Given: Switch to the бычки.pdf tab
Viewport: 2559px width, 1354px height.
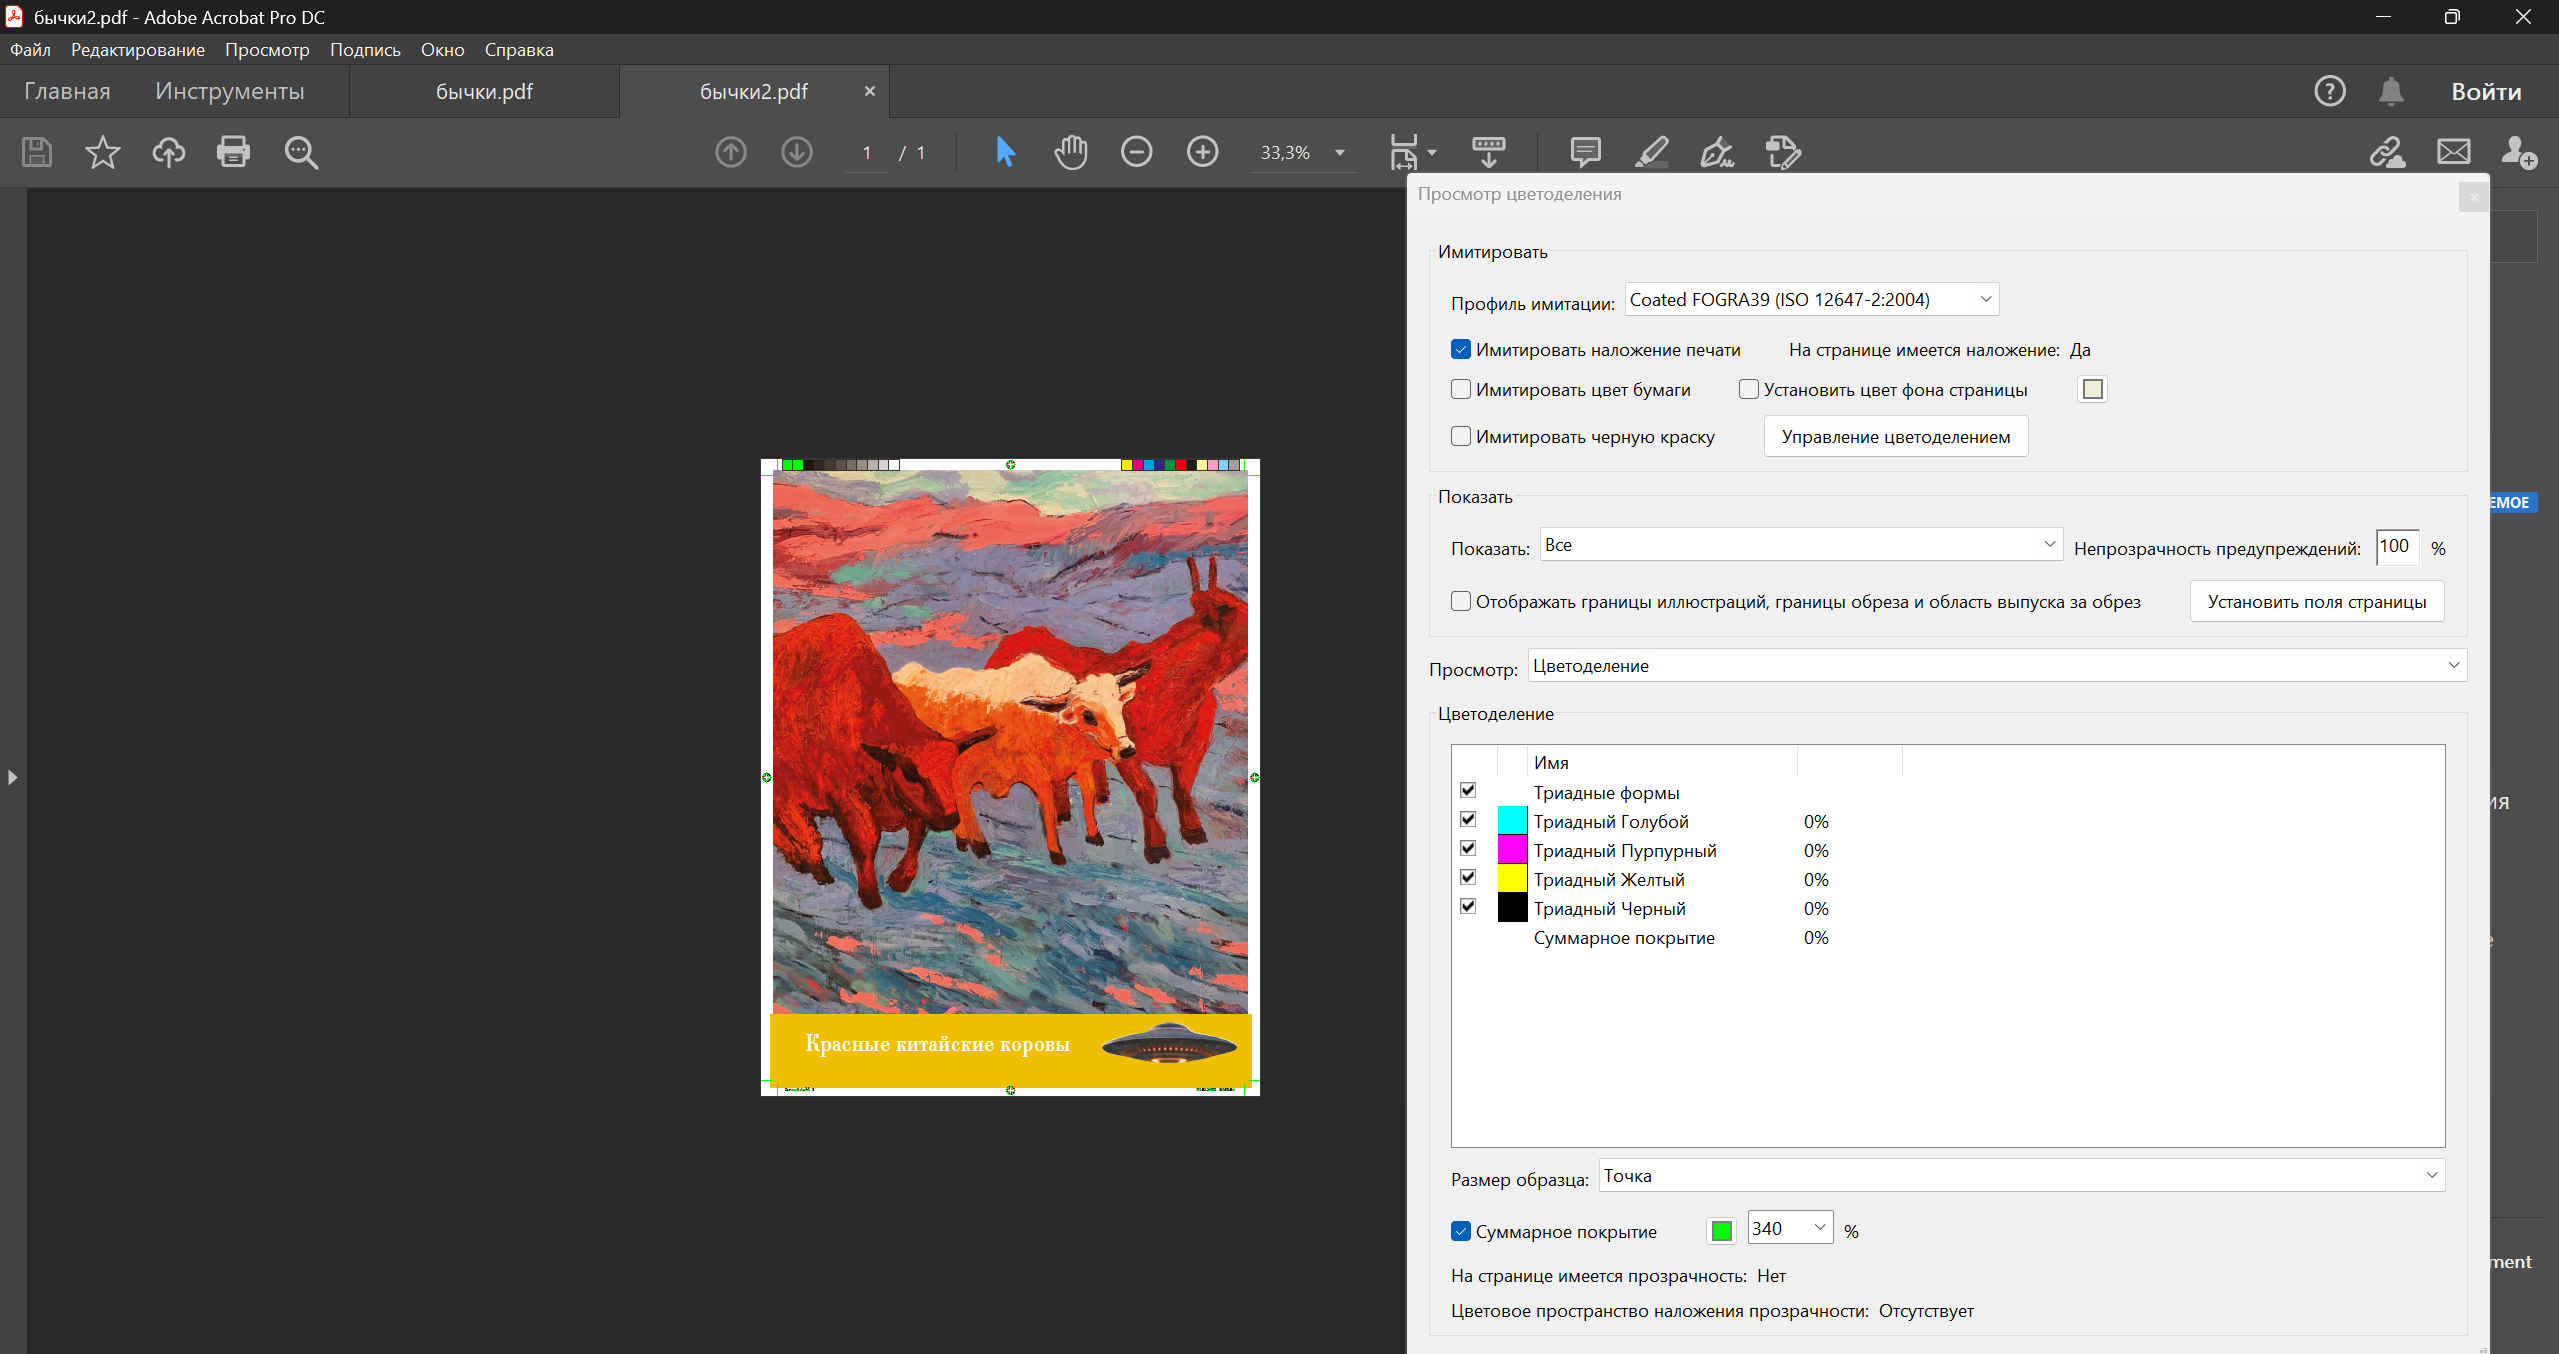Looking at the screenshot, I should click(484, 92).
